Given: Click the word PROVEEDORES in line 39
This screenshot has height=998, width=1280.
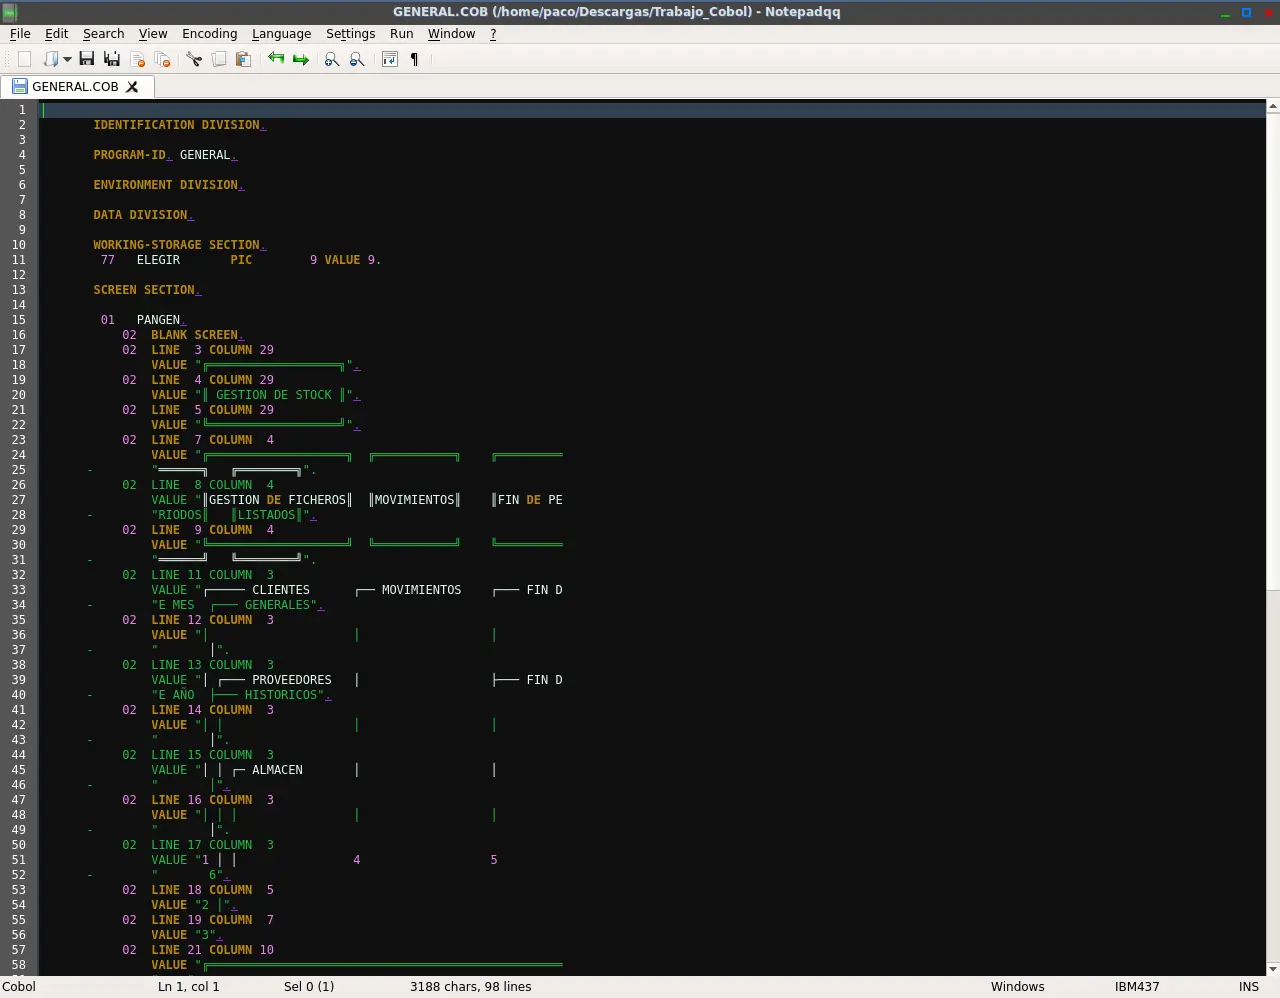Looking at the screenshot, I should 291,680.
